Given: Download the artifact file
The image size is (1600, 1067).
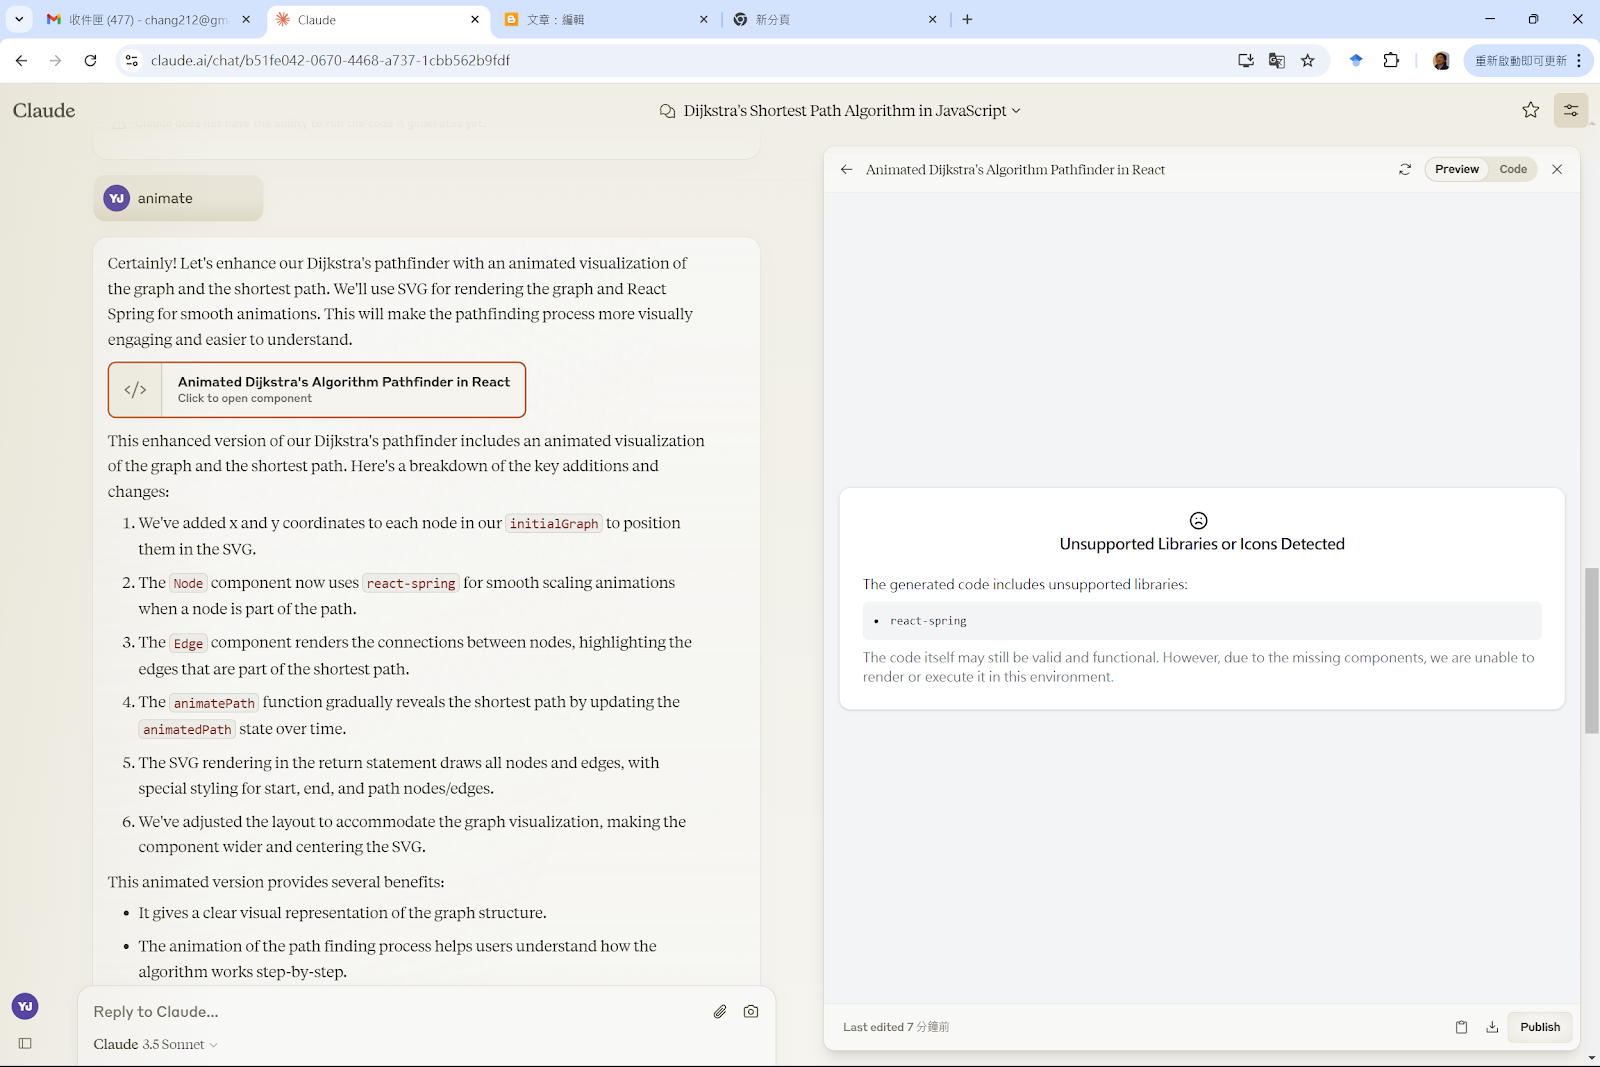Looking at the screenshot, I should tap(1492, 1027).
